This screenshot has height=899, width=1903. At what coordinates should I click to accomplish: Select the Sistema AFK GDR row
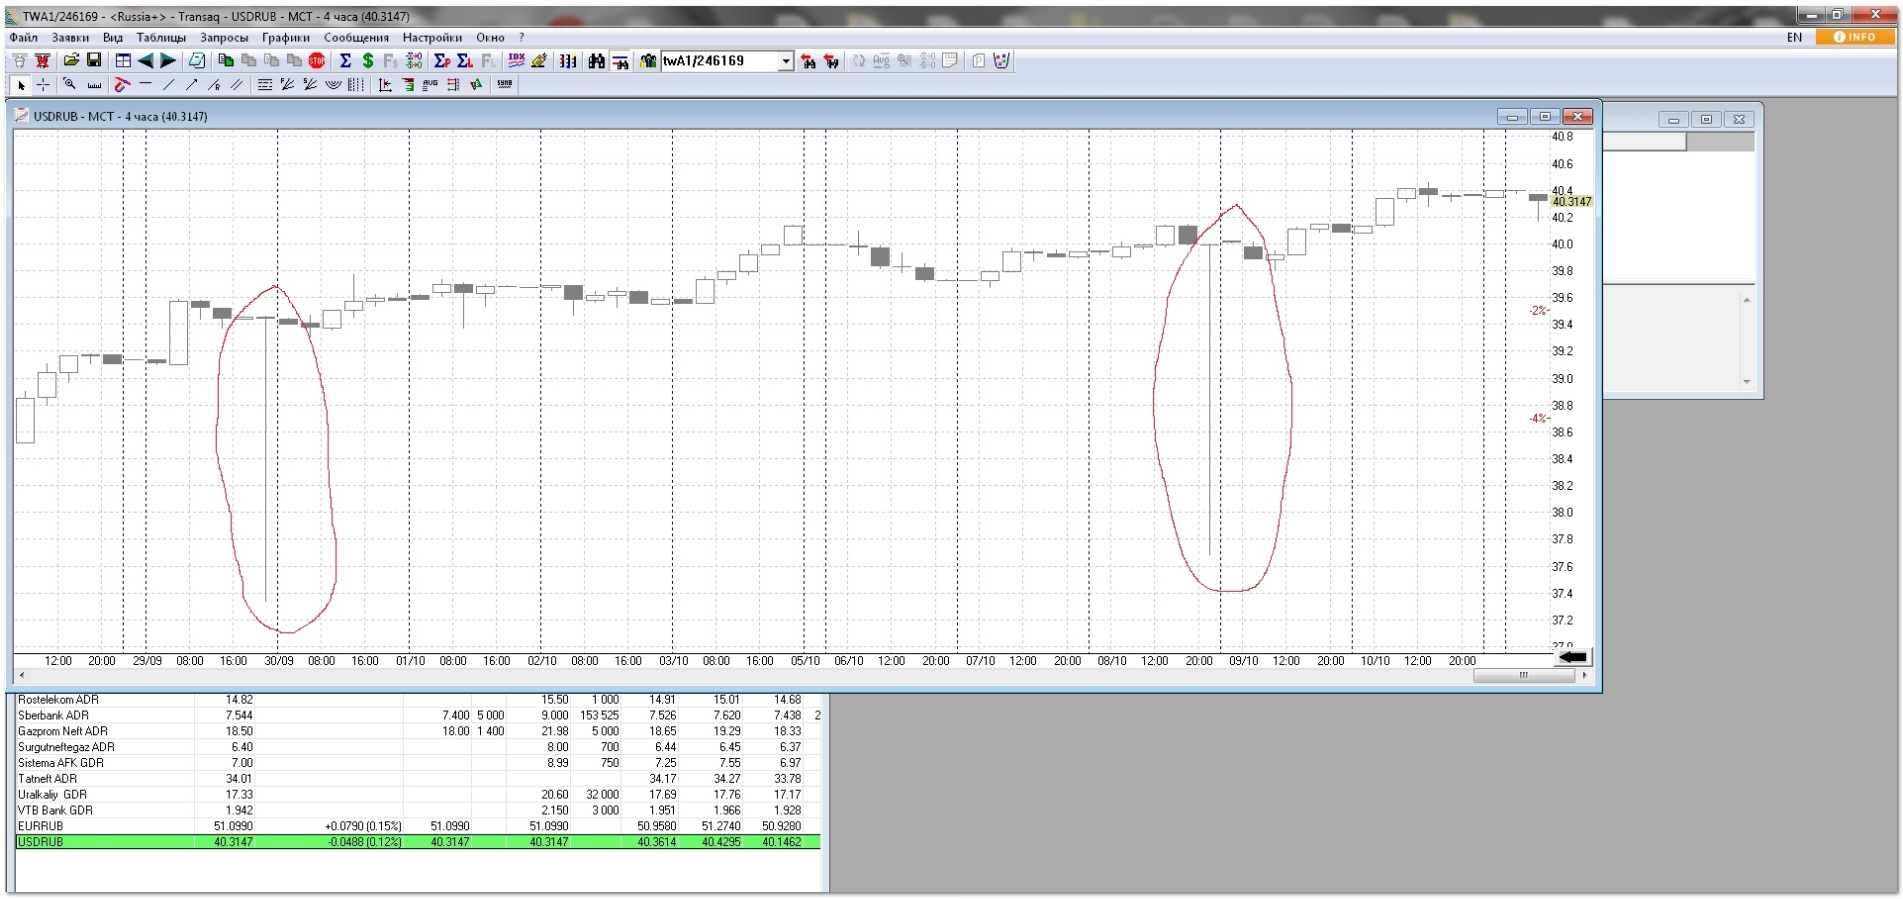click(x=418, y=763)
